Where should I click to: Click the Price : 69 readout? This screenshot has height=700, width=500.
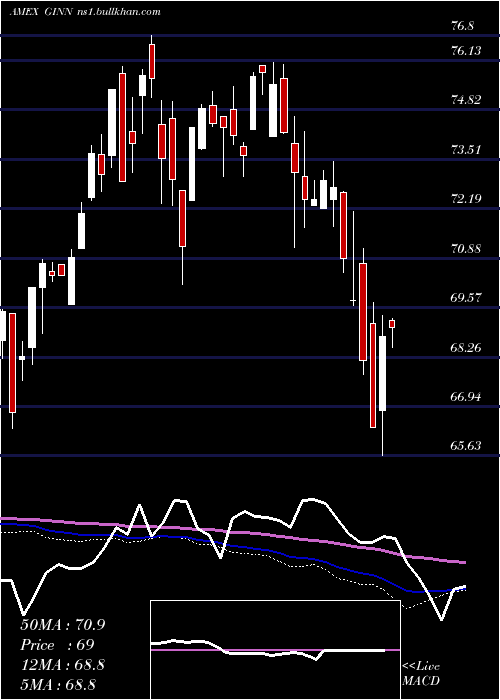pyautogui.click(x=57, y=645)
